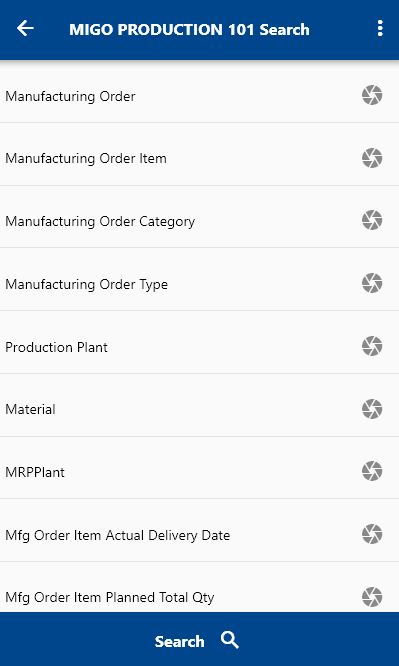
Task: Tap scan icon for Actual Delivery Date
Action: (372, 534)
